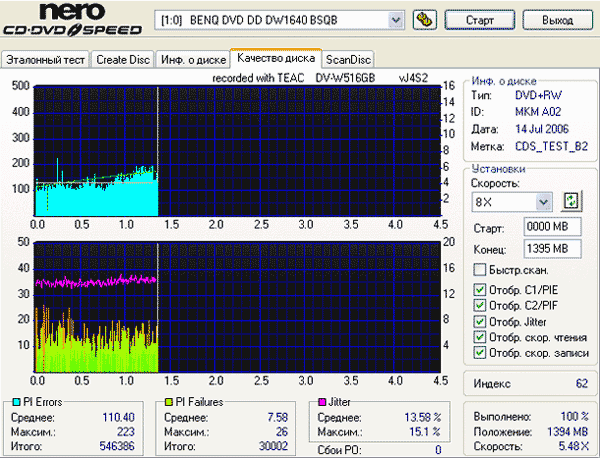The width and height of the screenshot is (600, 458).
Task: Toggle the Отобр. C1/PIE checkbox
Action: tap(480, 291)
